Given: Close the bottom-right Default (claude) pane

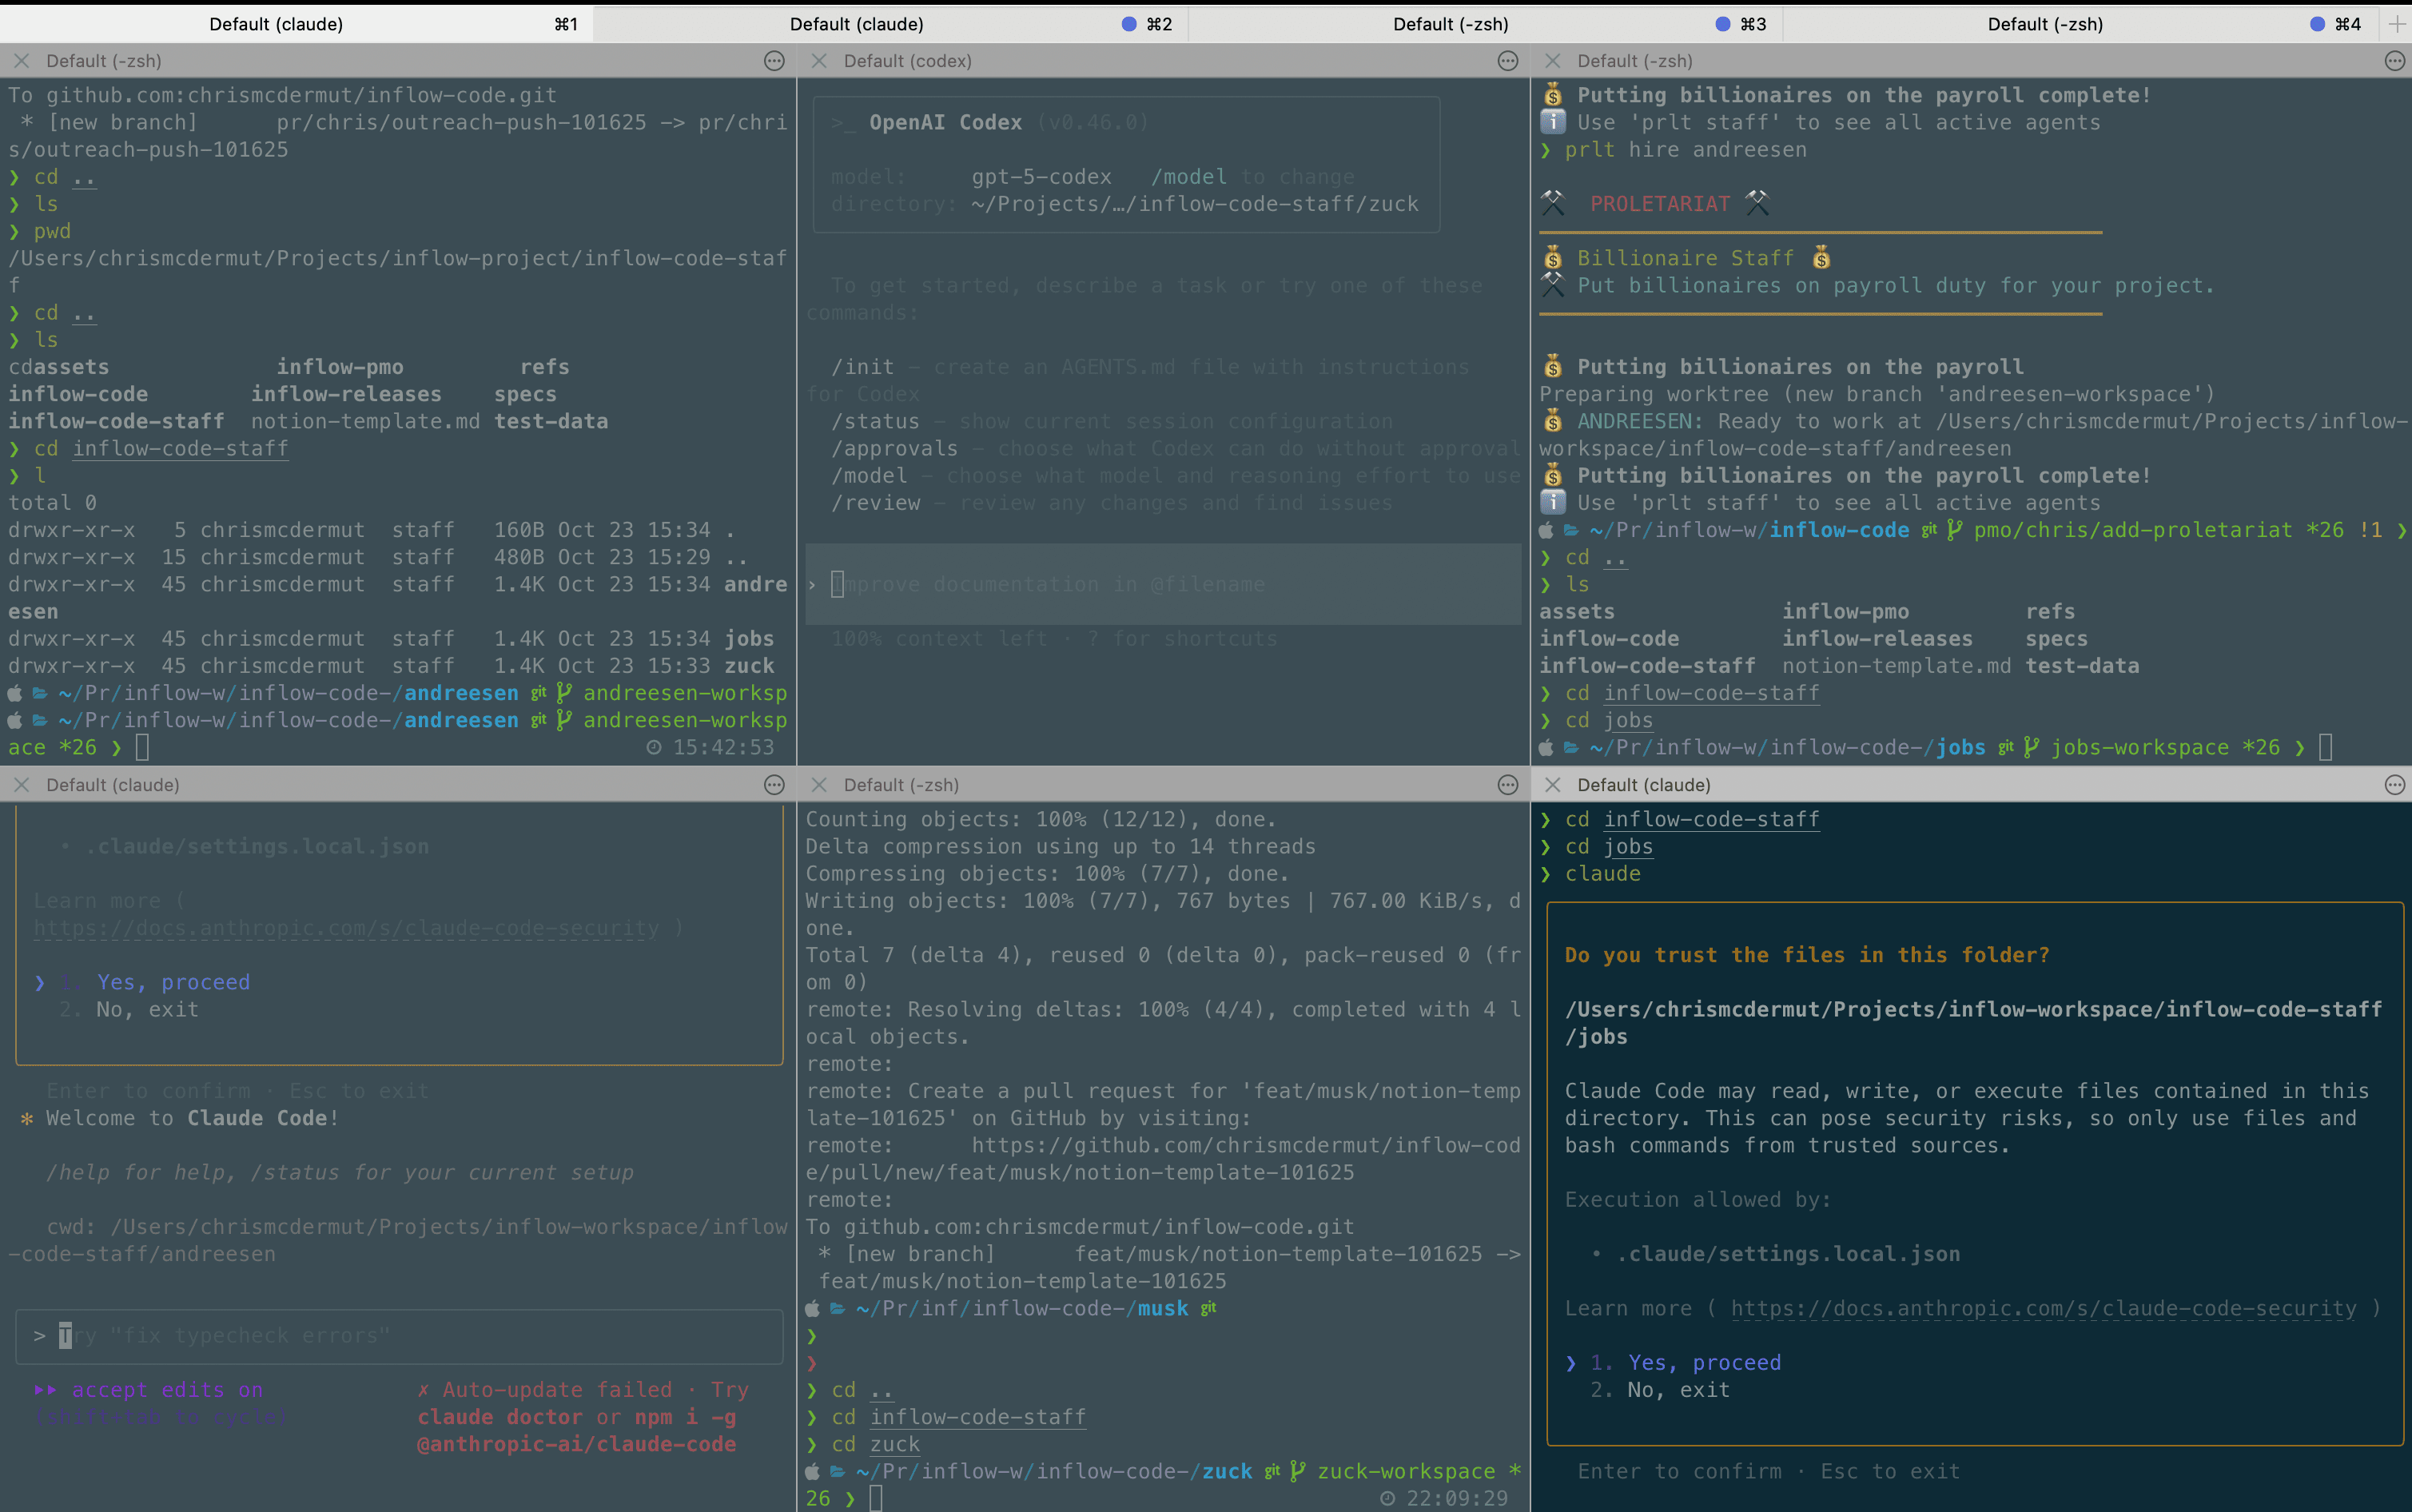Looking at the screenshot, I should tap(1553, 785).
